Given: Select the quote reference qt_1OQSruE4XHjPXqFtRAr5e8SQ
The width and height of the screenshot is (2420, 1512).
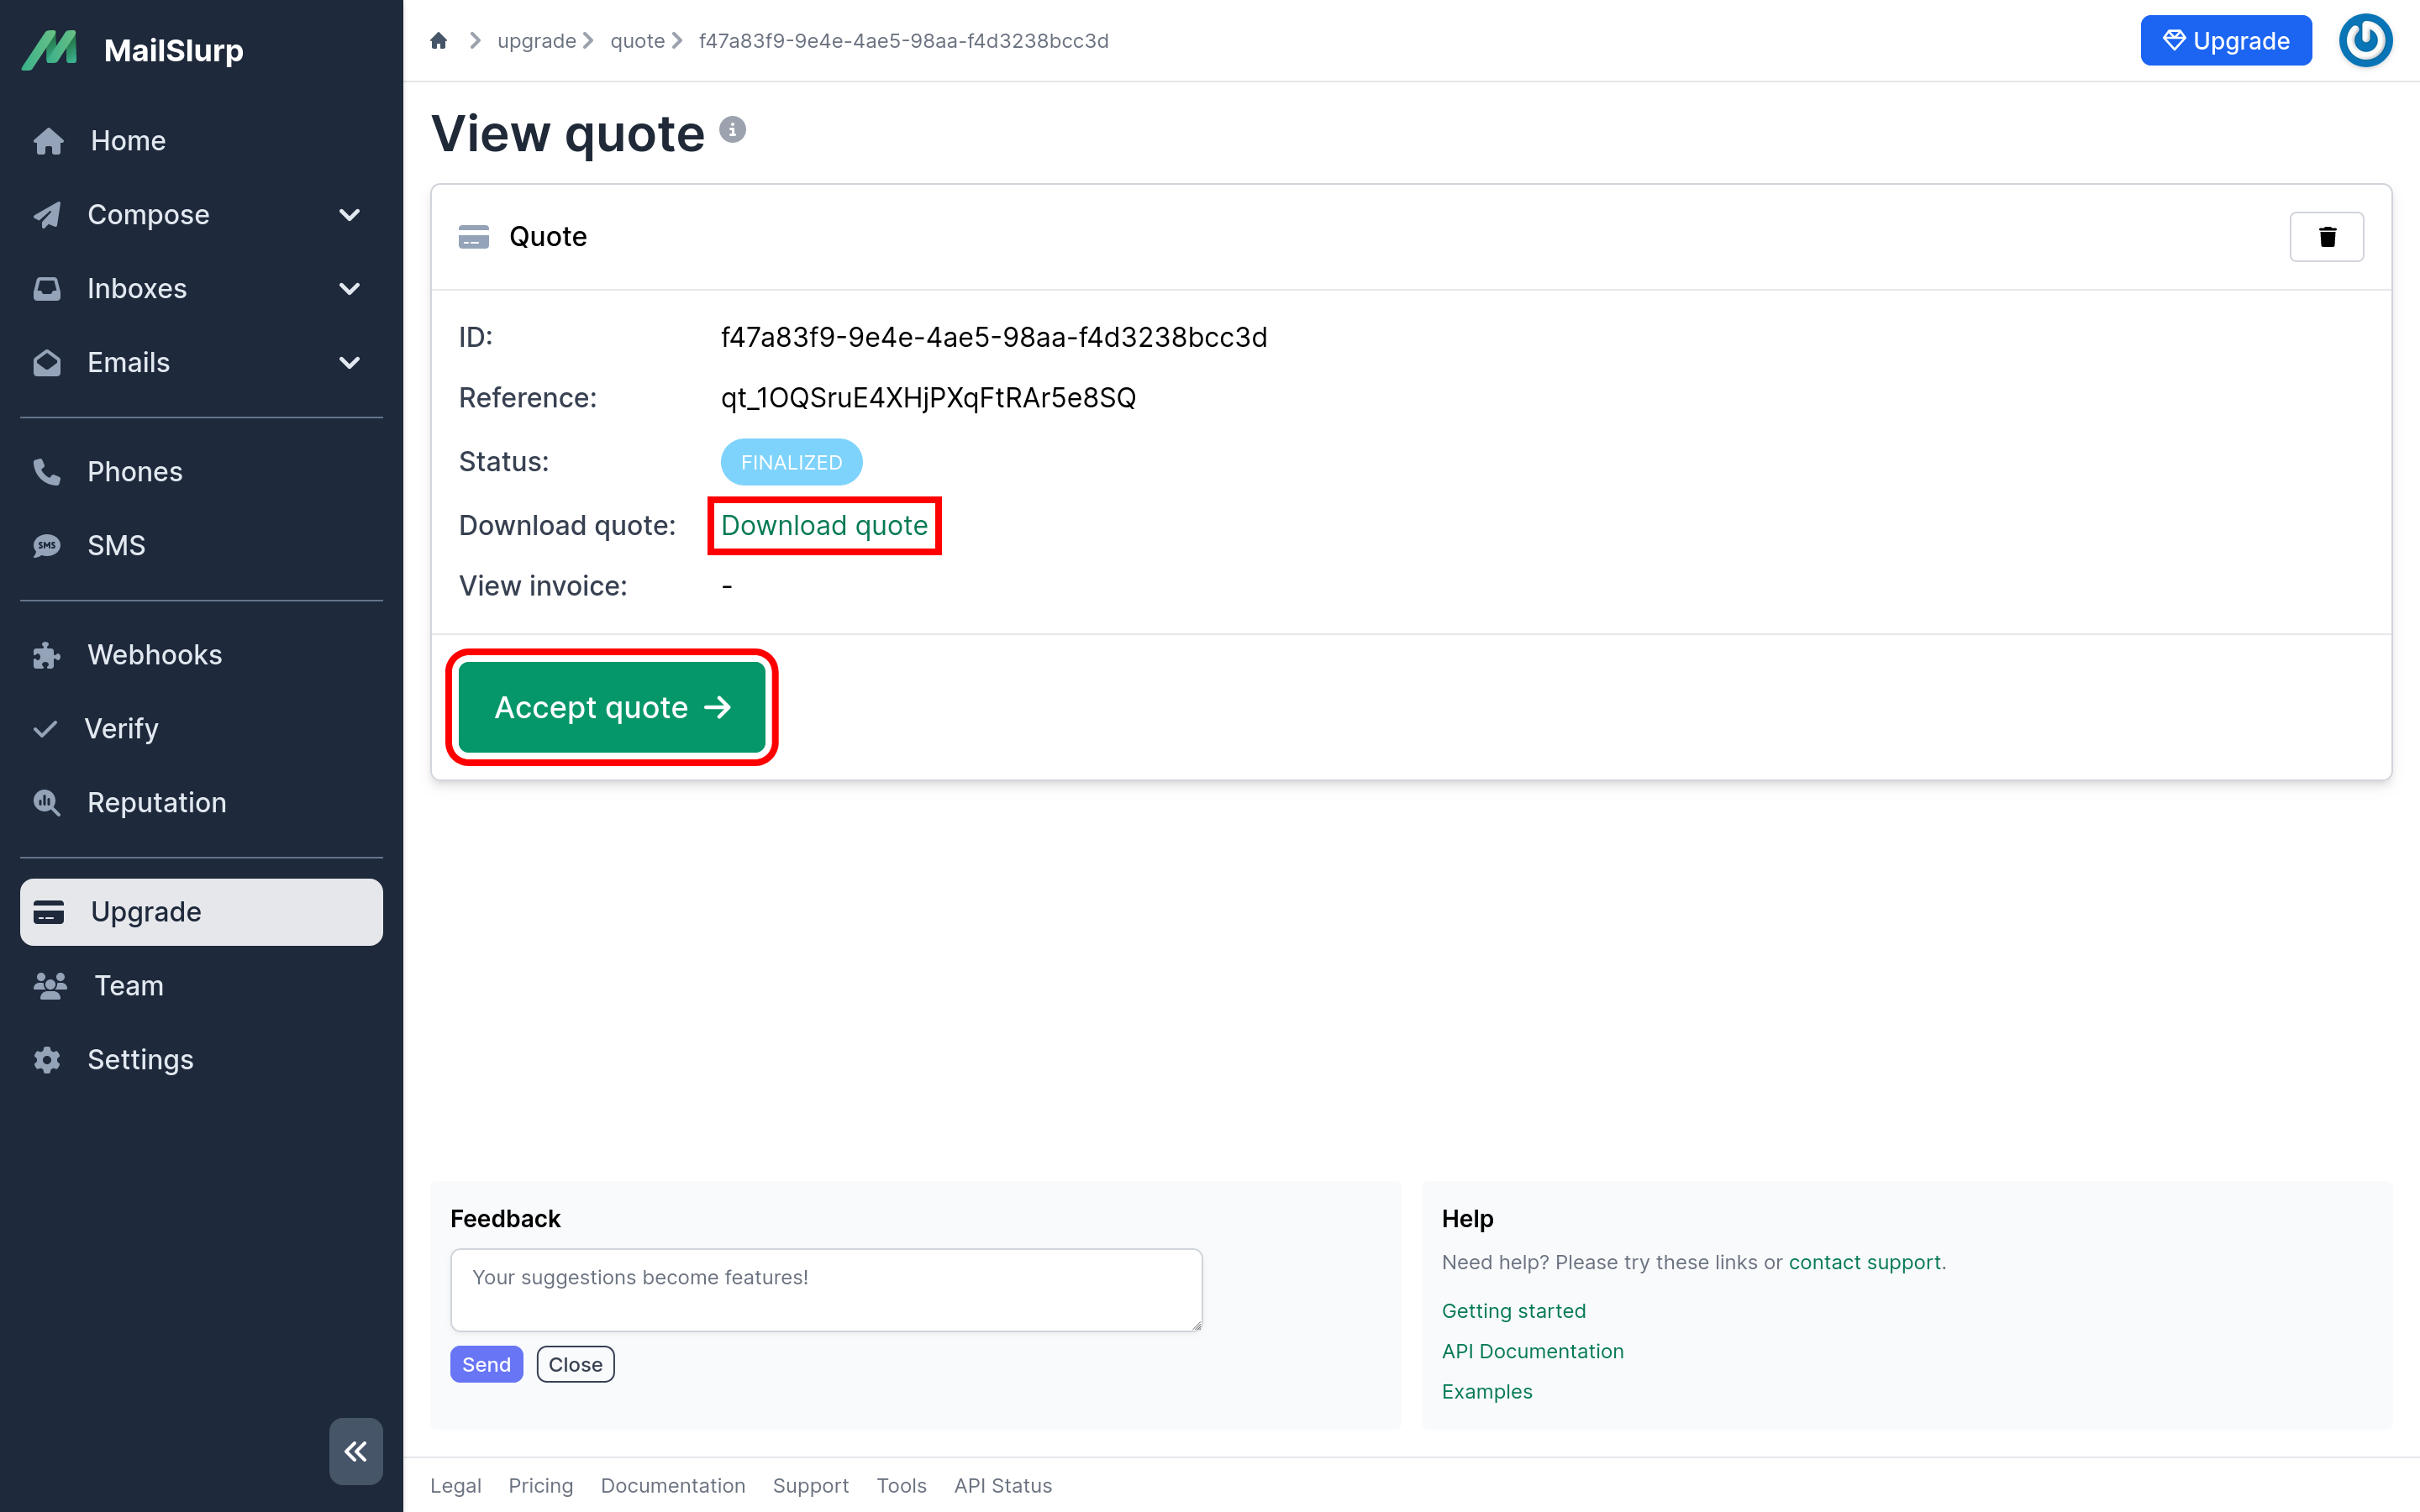Looking at the screenshot, I should point(928,398).
